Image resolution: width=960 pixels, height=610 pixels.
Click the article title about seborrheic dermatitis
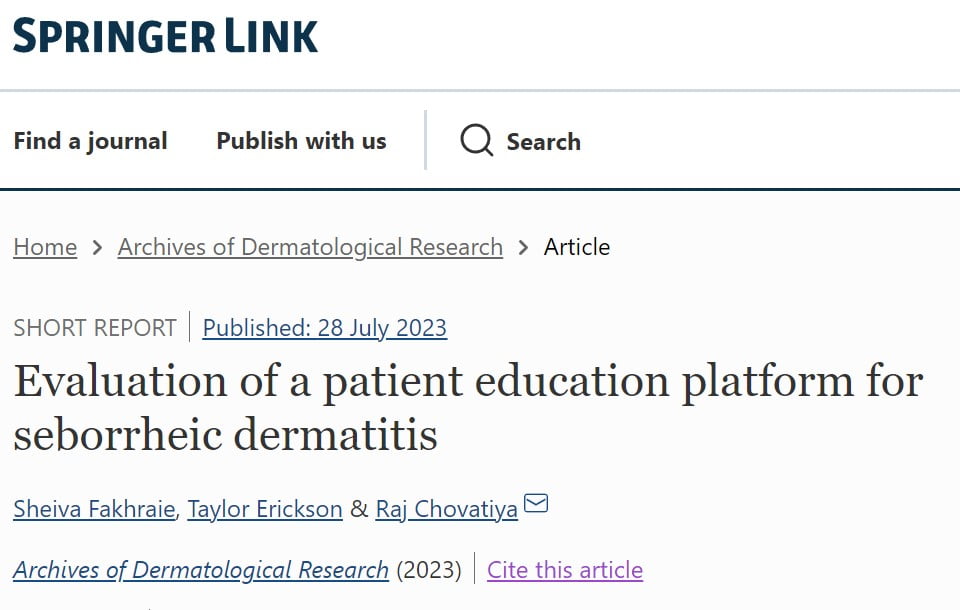(x=468, y=407)
